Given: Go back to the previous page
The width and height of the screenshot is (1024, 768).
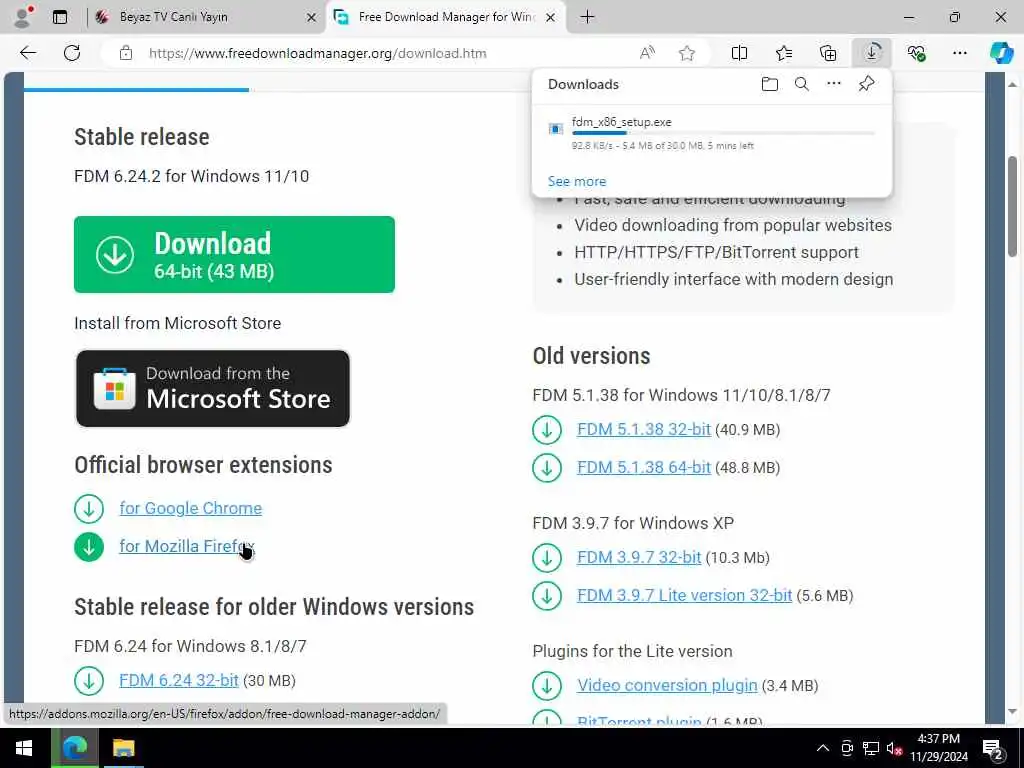Looking at the screenshot, I should click(28, 53).
